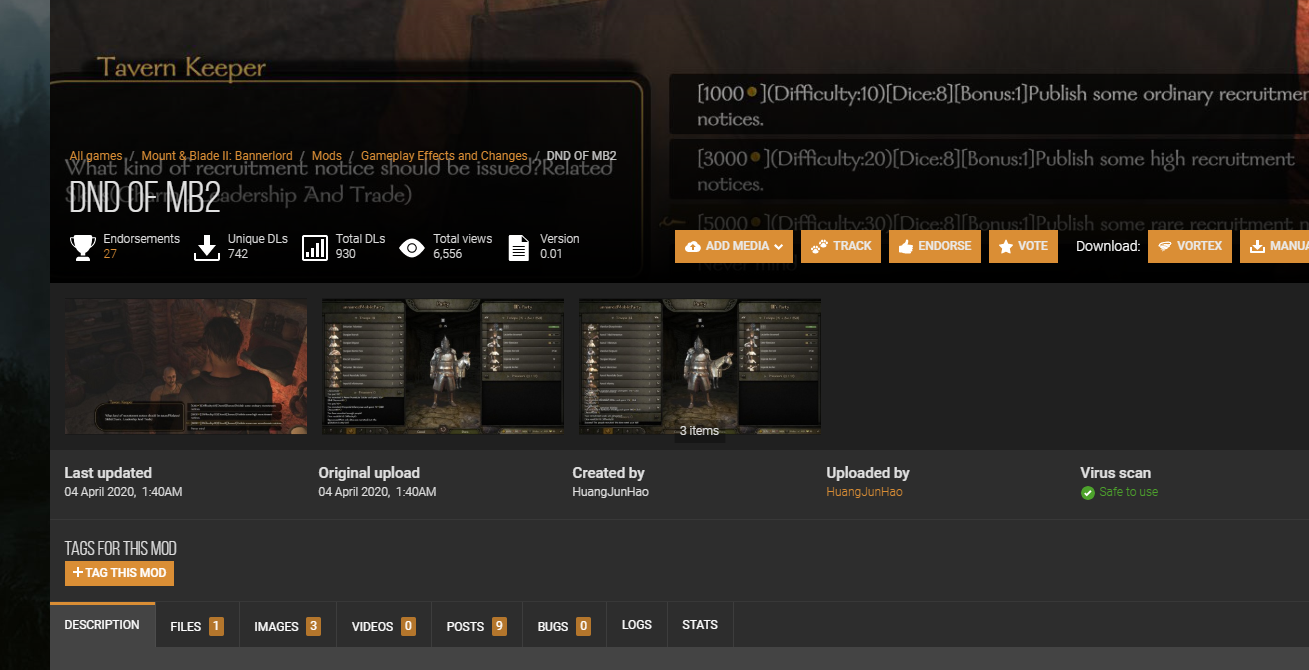Screen dimensions: 1309x670
Task: Open Gameplay Effects and Changes category
Action: (444, 156)
